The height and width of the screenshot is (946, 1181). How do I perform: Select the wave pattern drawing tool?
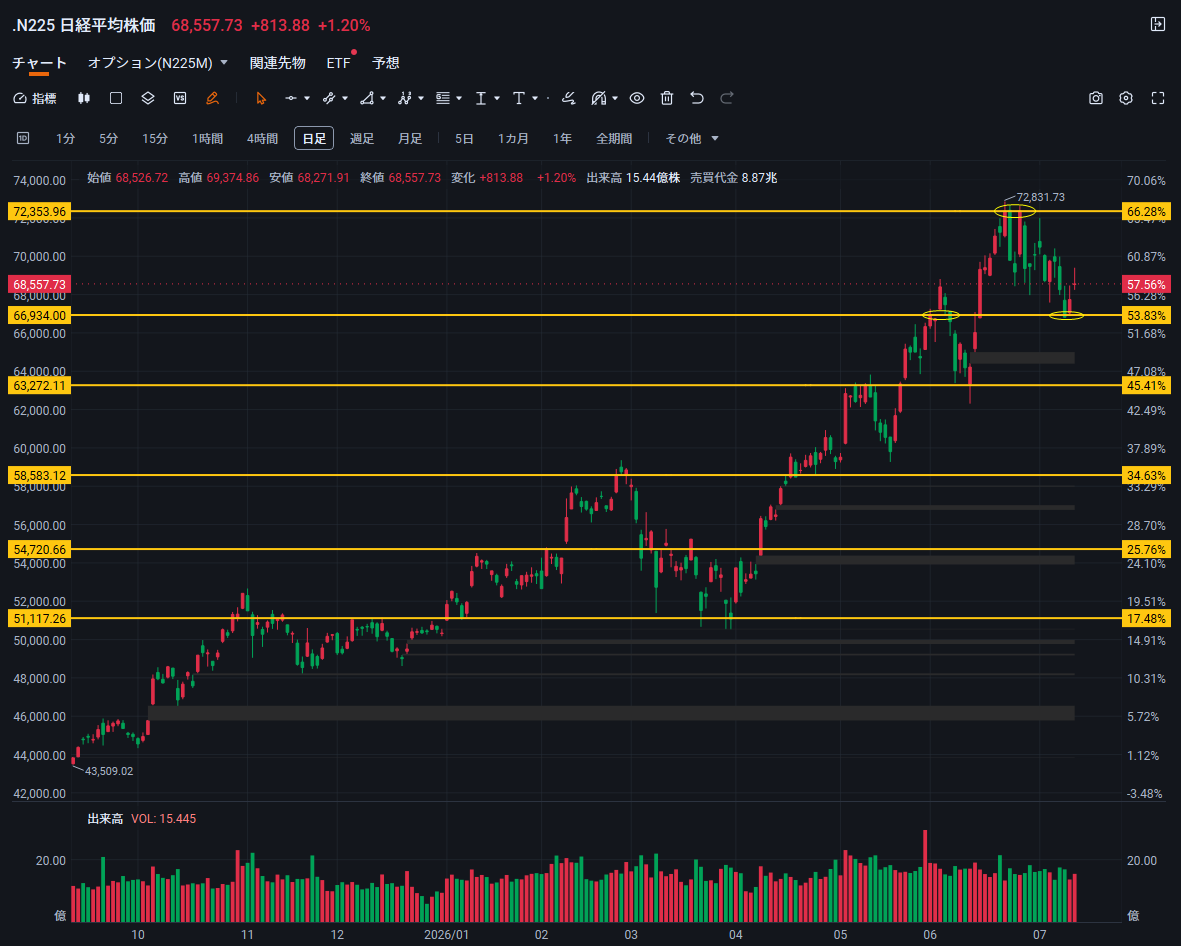click(405, 98)
